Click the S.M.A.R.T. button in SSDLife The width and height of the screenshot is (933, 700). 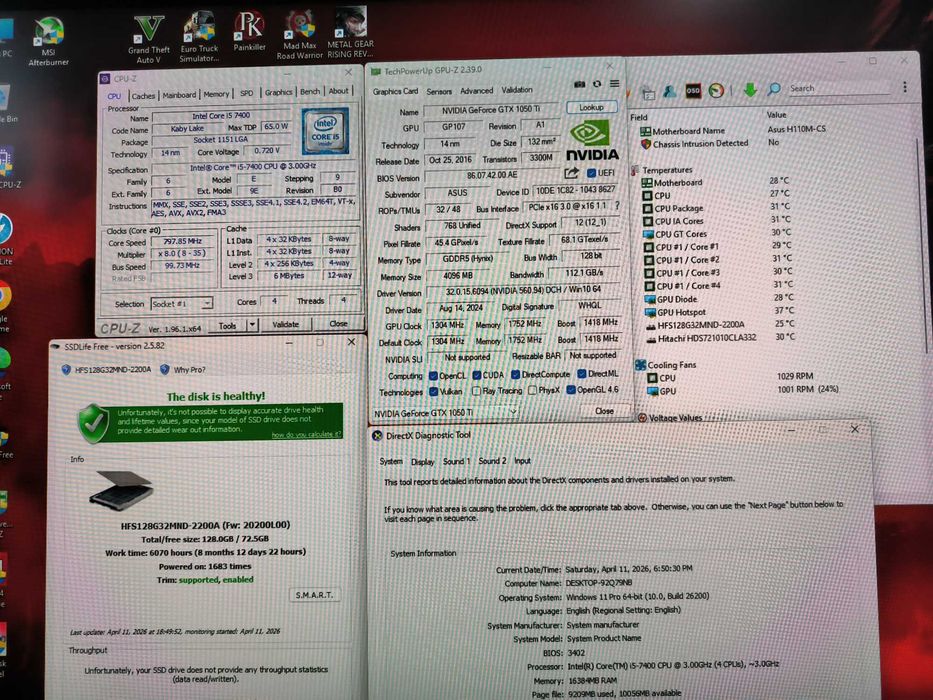(x=315, y=595)
